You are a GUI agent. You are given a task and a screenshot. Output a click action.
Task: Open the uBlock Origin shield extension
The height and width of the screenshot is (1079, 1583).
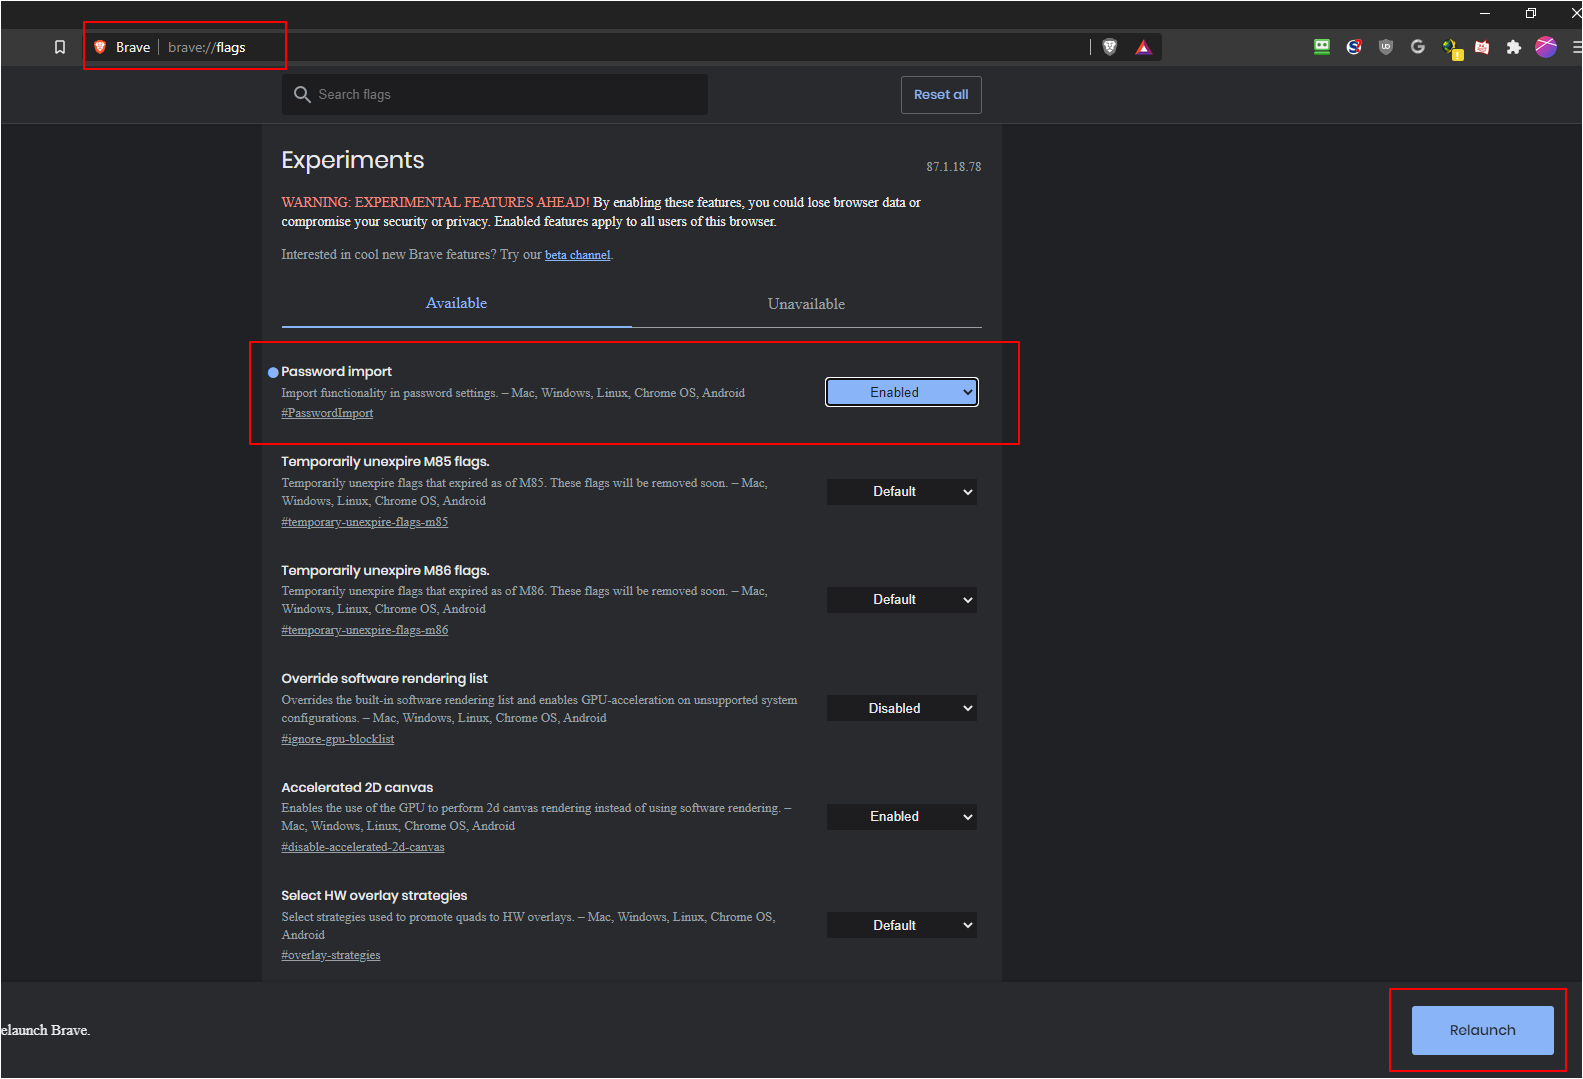(x=1386, y=47)
